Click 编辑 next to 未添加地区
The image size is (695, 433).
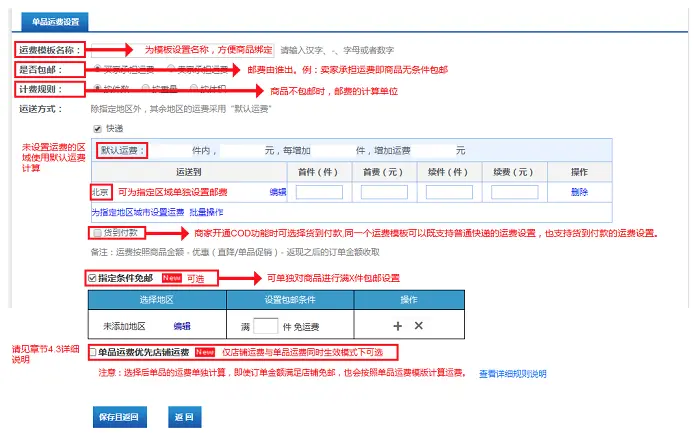[x=182, y=326]
